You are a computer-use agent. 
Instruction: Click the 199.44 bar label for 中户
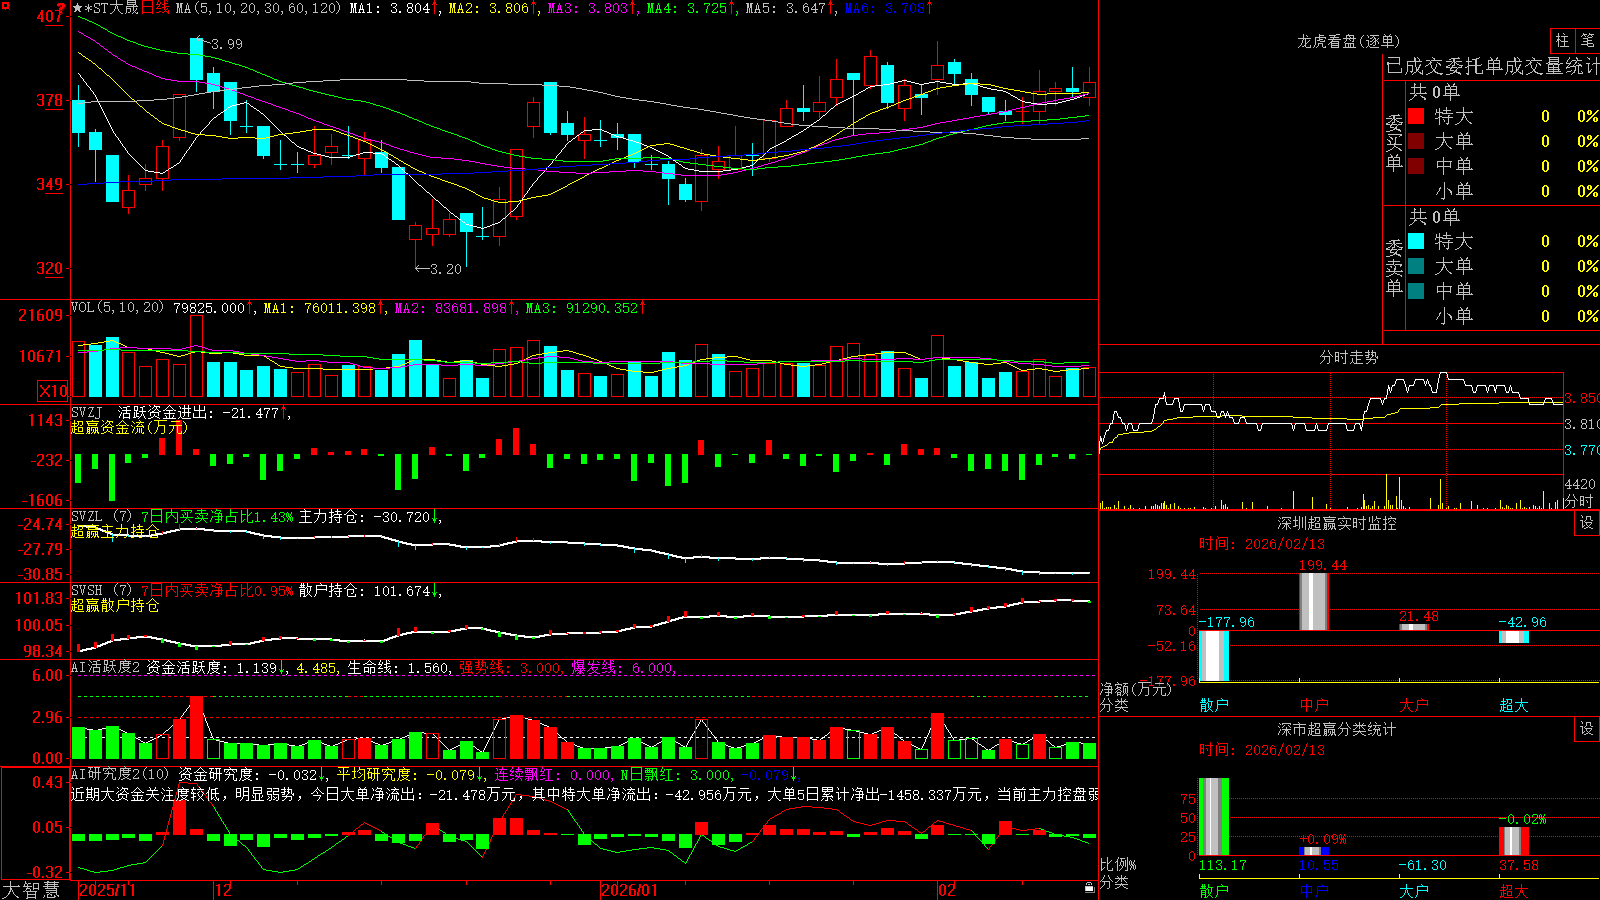point(1323,565)
